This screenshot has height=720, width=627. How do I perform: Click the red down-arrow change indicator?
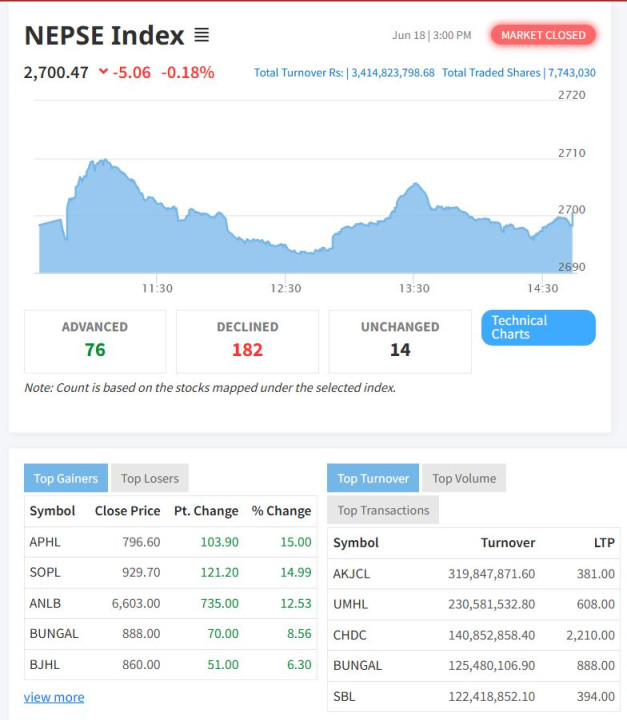(x=103, y=71)
